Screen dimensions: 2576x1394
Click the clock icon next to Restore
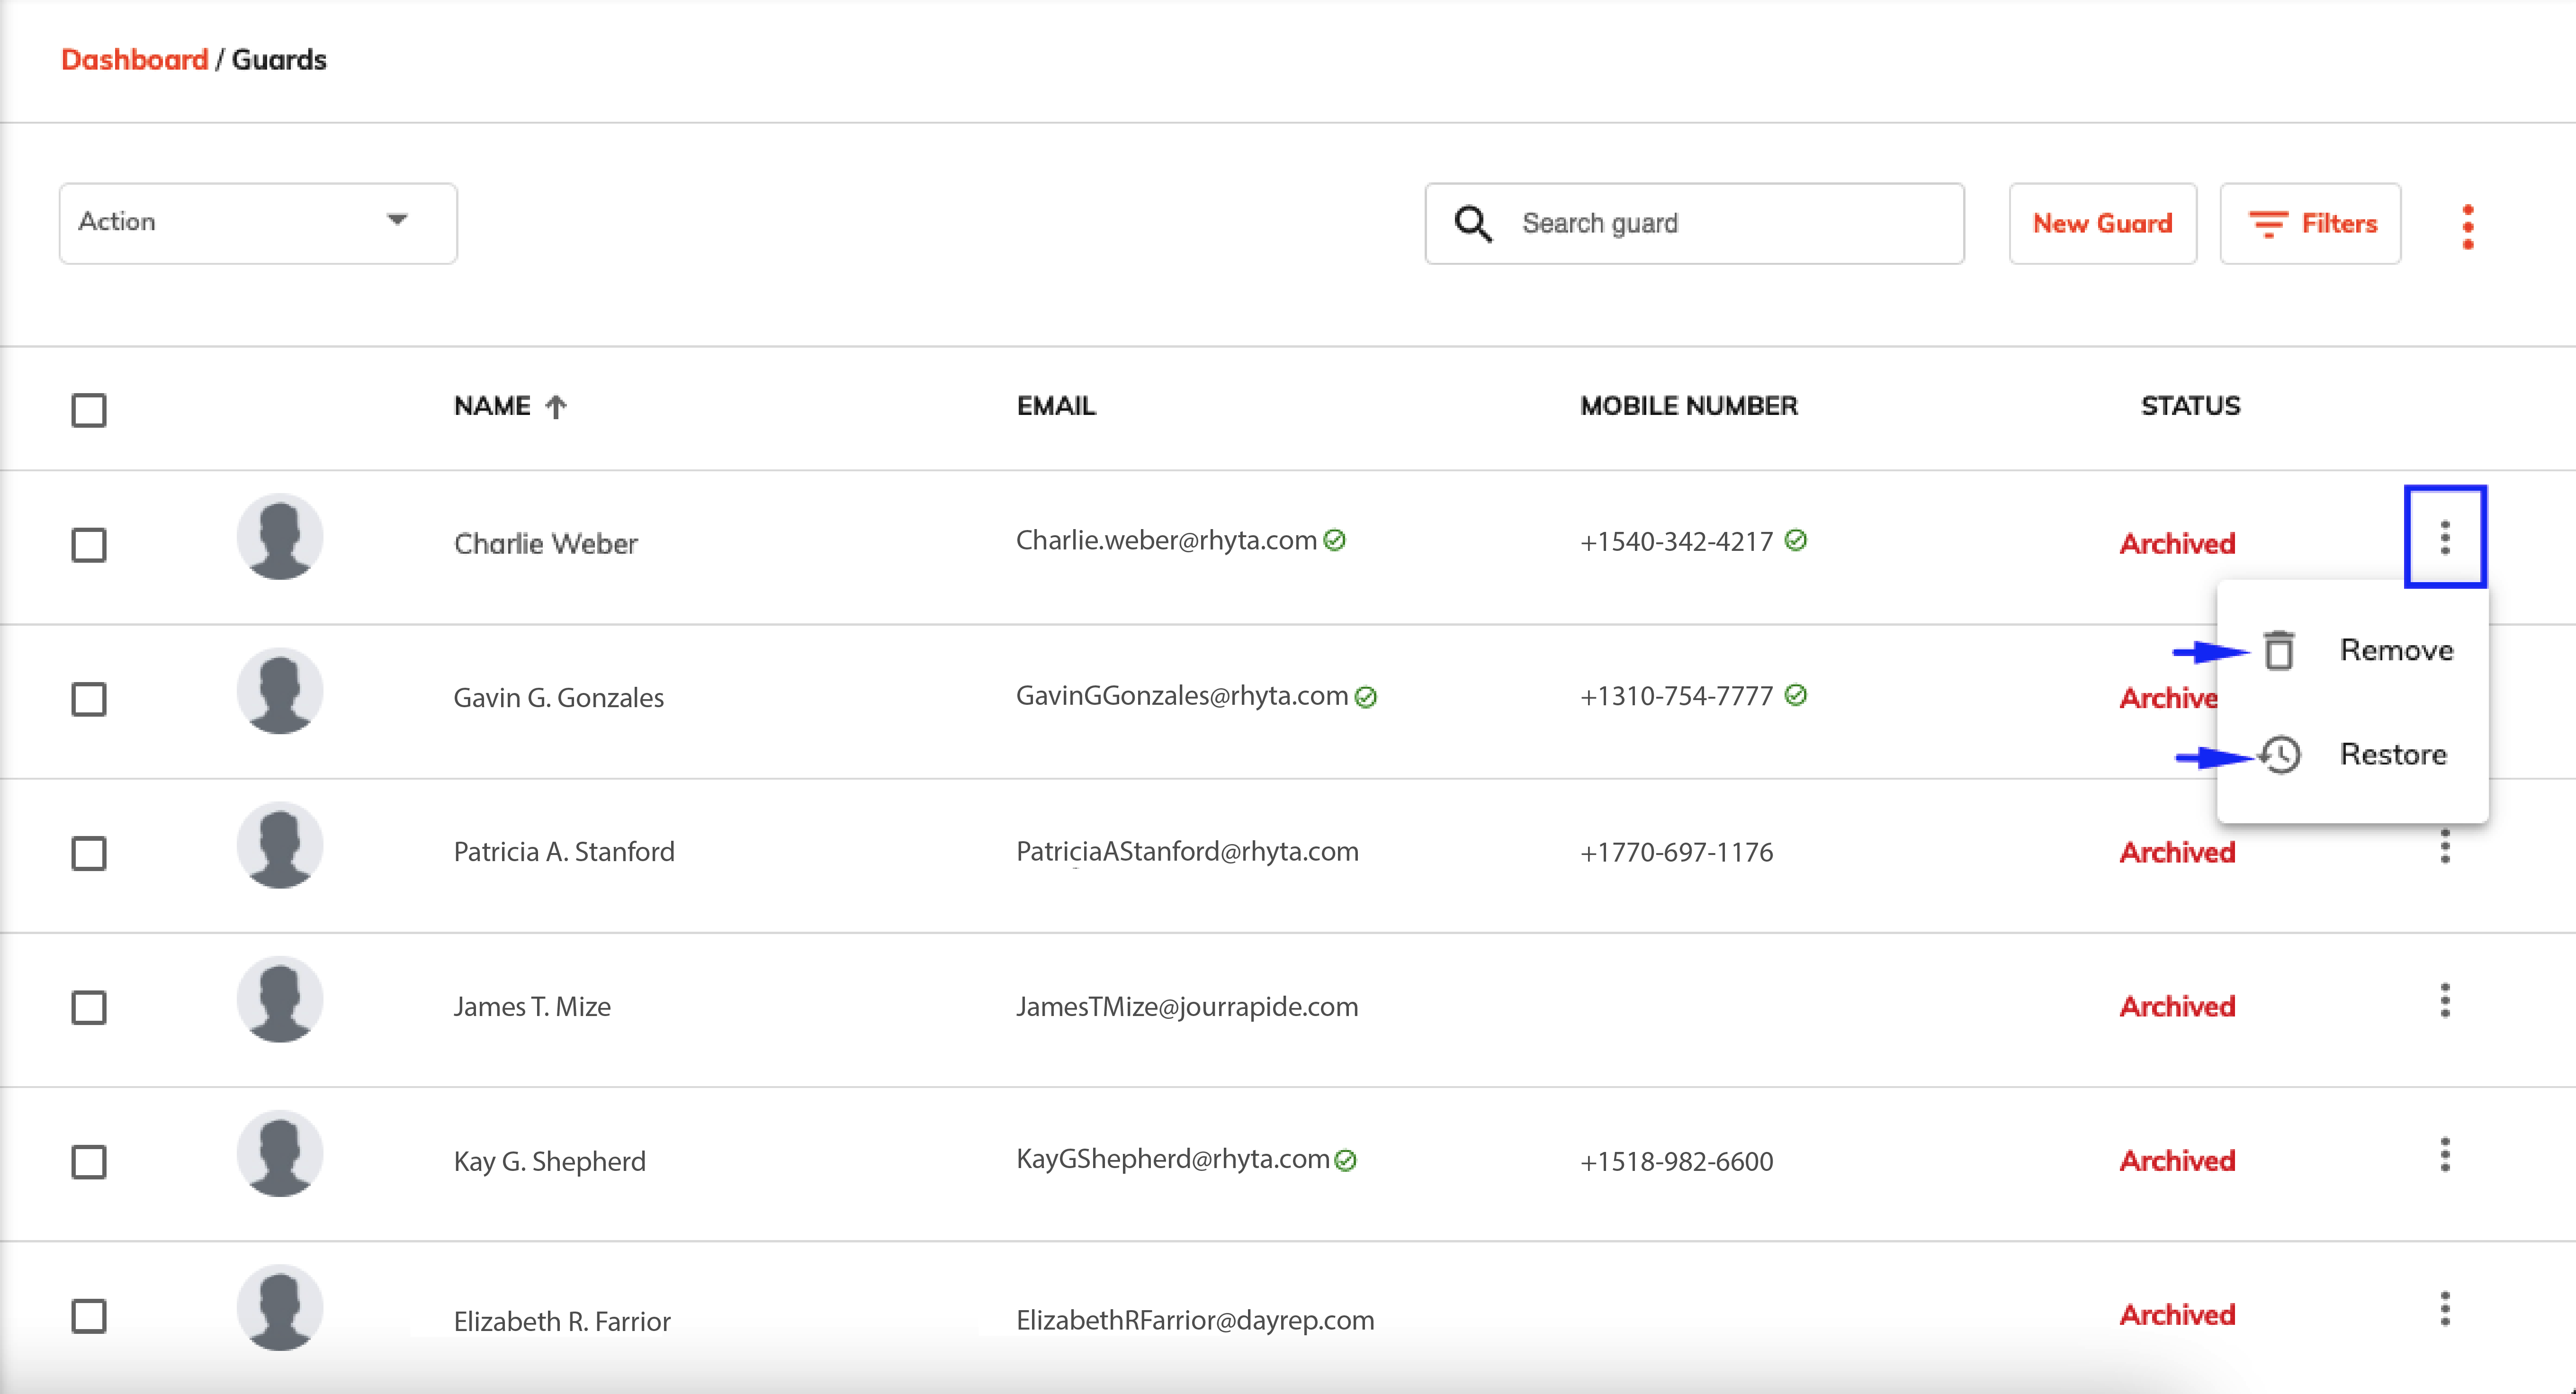(2281, 754)
